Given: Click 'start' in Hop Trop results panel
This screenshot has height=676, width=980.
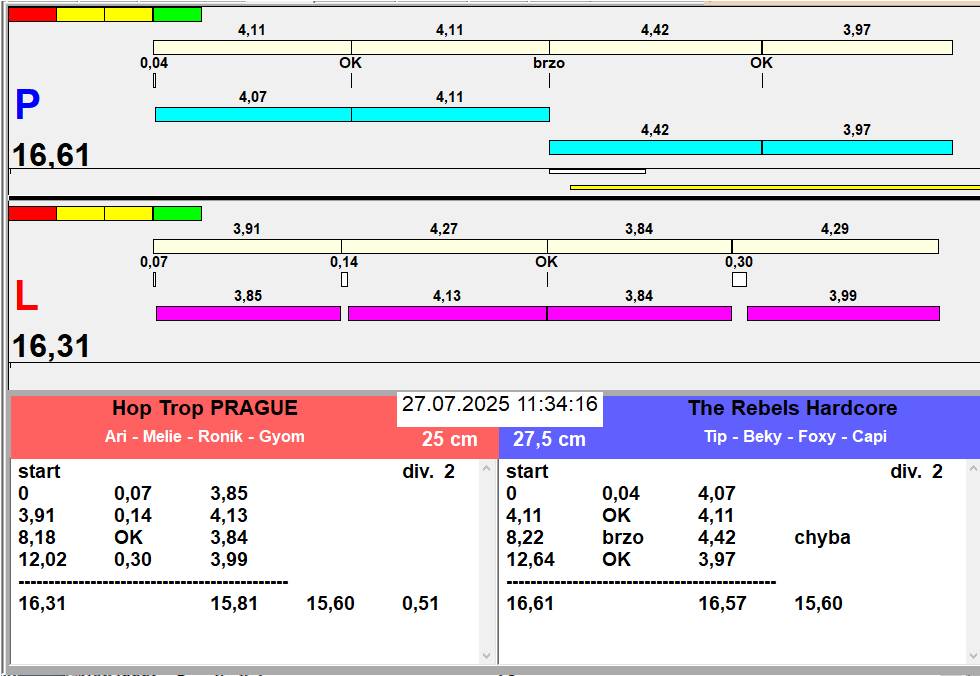Looking at the screenshot, I should [39, 471].
